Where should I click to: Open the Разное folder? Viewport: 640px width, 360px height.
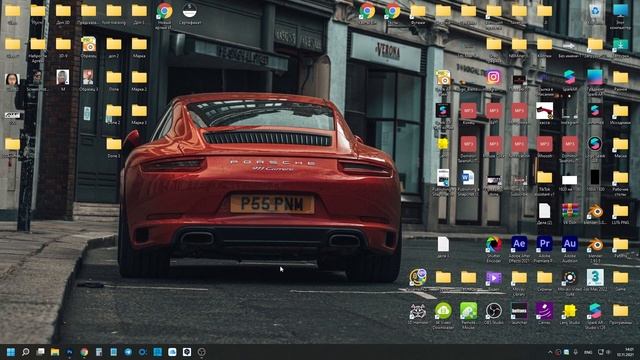pos(620,77)
